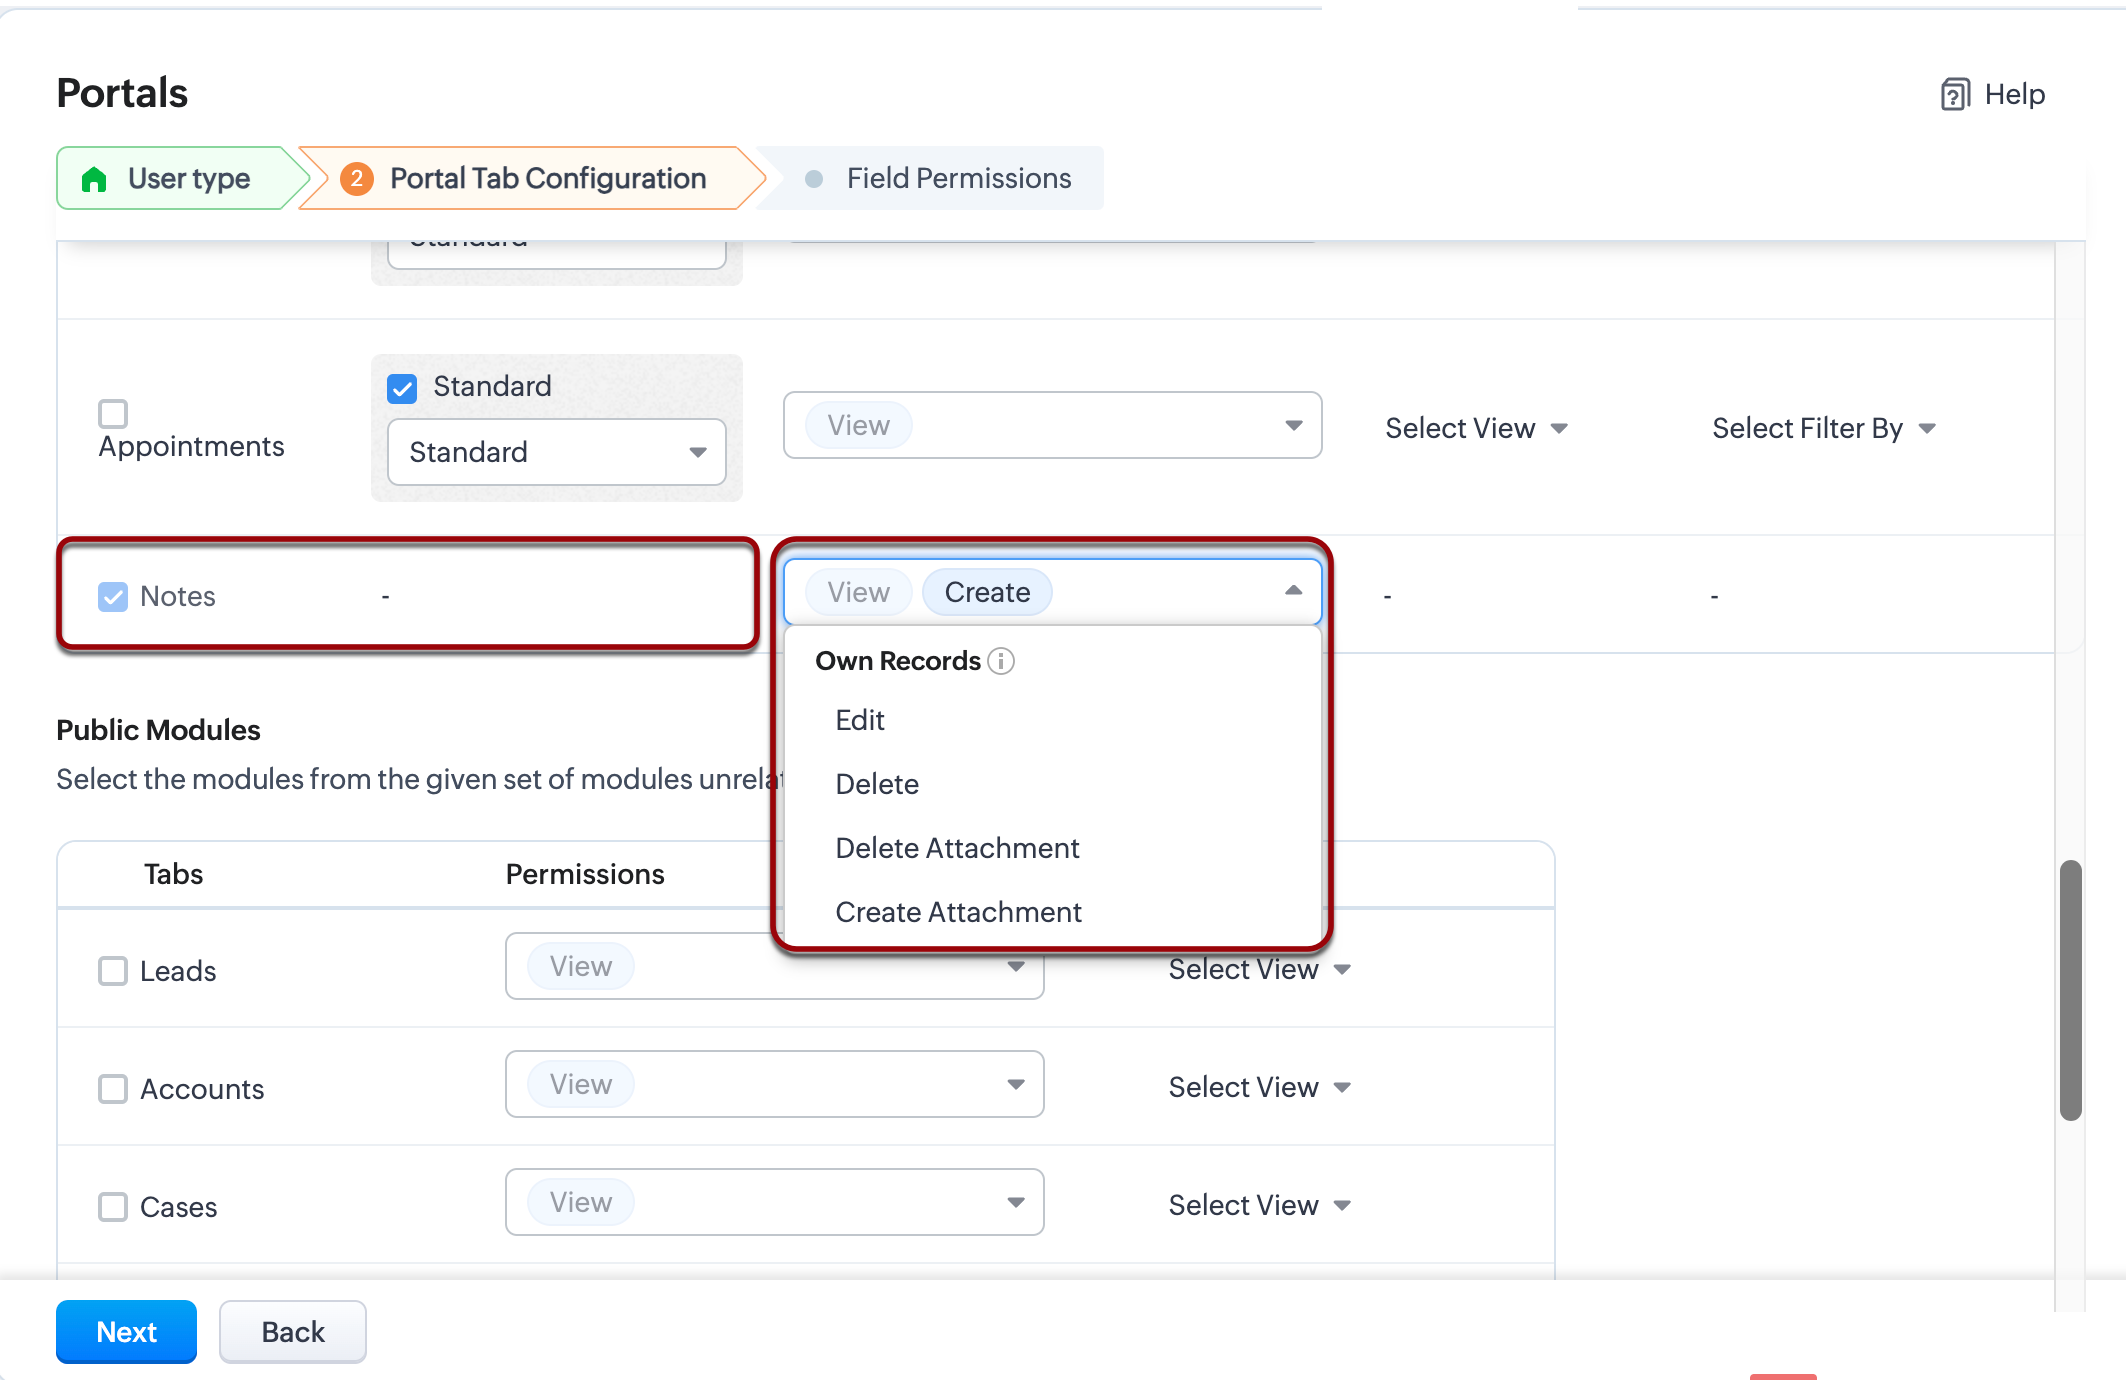Click the Own Records group label
The width and height of the screenshot is (2126, 1380).
tap(898, 661)
